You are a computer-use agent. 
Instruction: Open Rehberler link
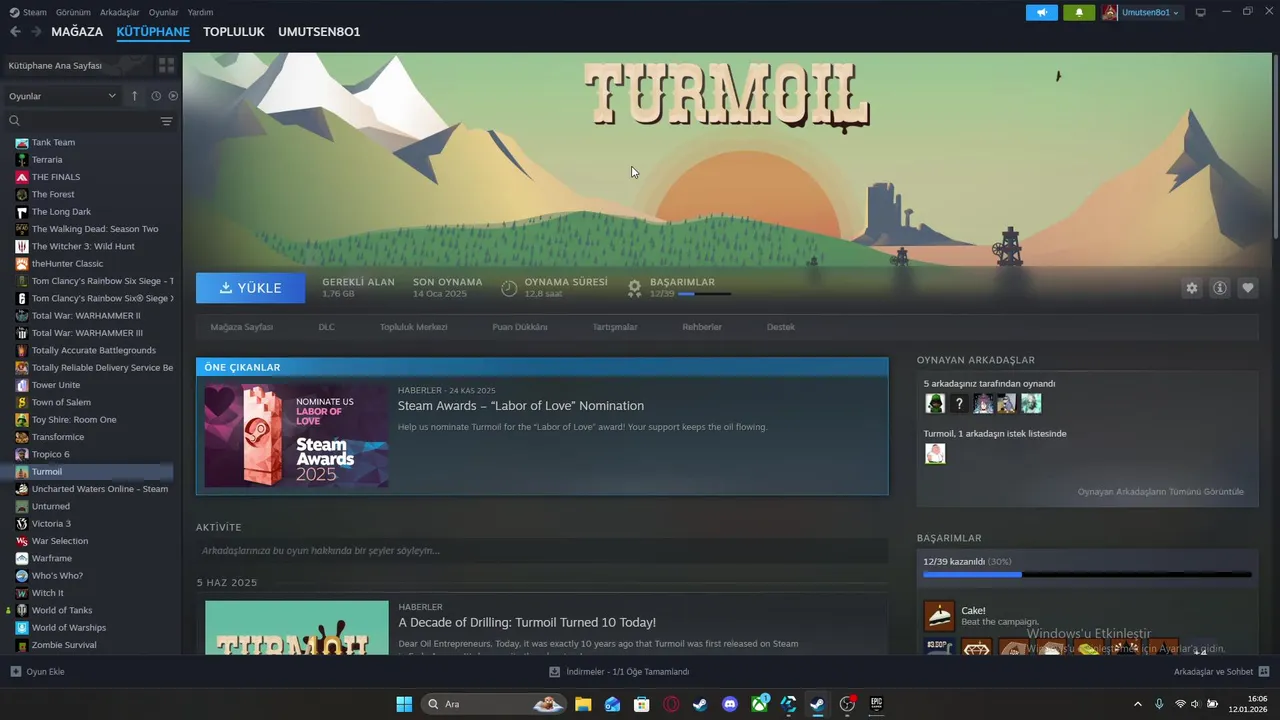tap(702, 327)
